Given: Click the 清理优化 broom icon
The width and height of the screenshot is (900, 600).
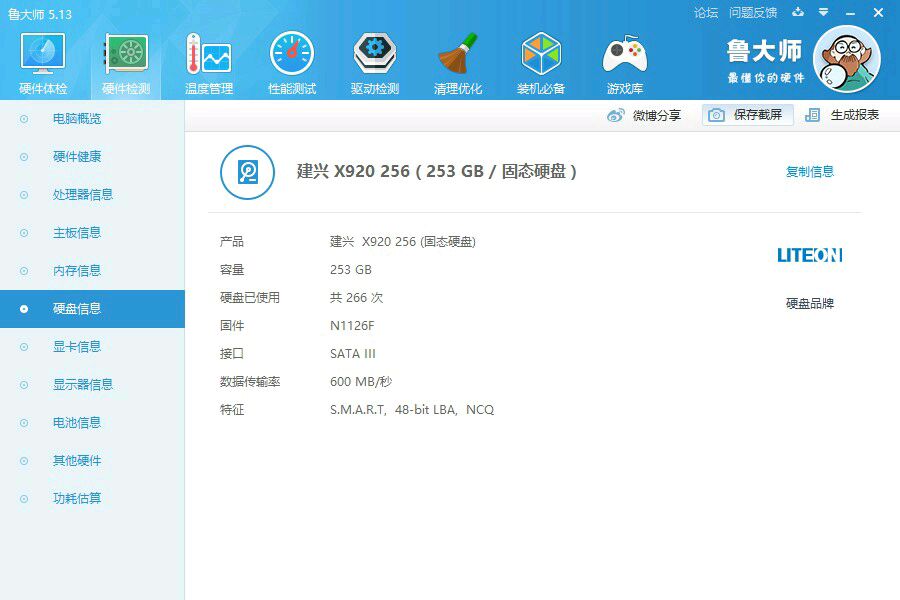Looking at the screenshot, I should tap(457, 54).
